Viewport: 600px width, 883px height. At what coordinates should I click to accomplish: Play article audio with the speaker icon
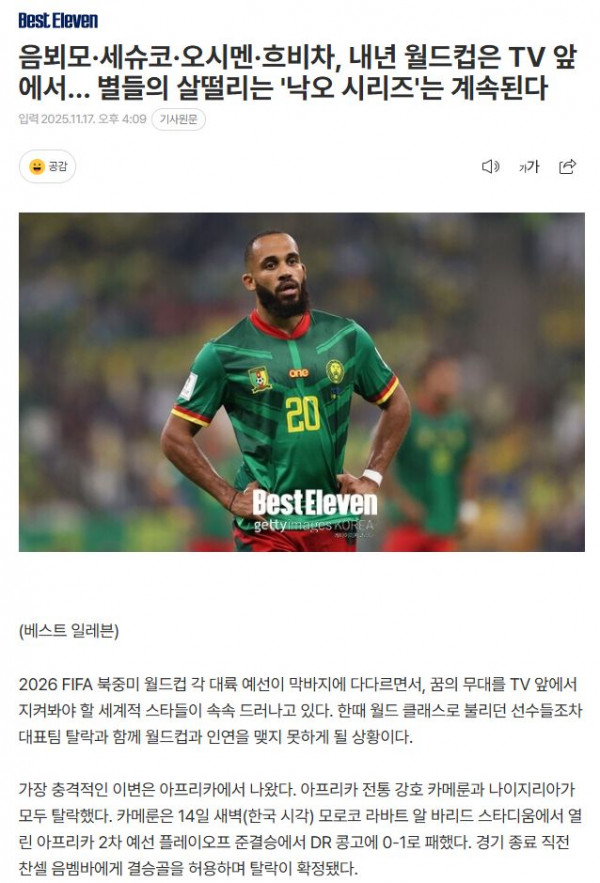coord(490,167)
